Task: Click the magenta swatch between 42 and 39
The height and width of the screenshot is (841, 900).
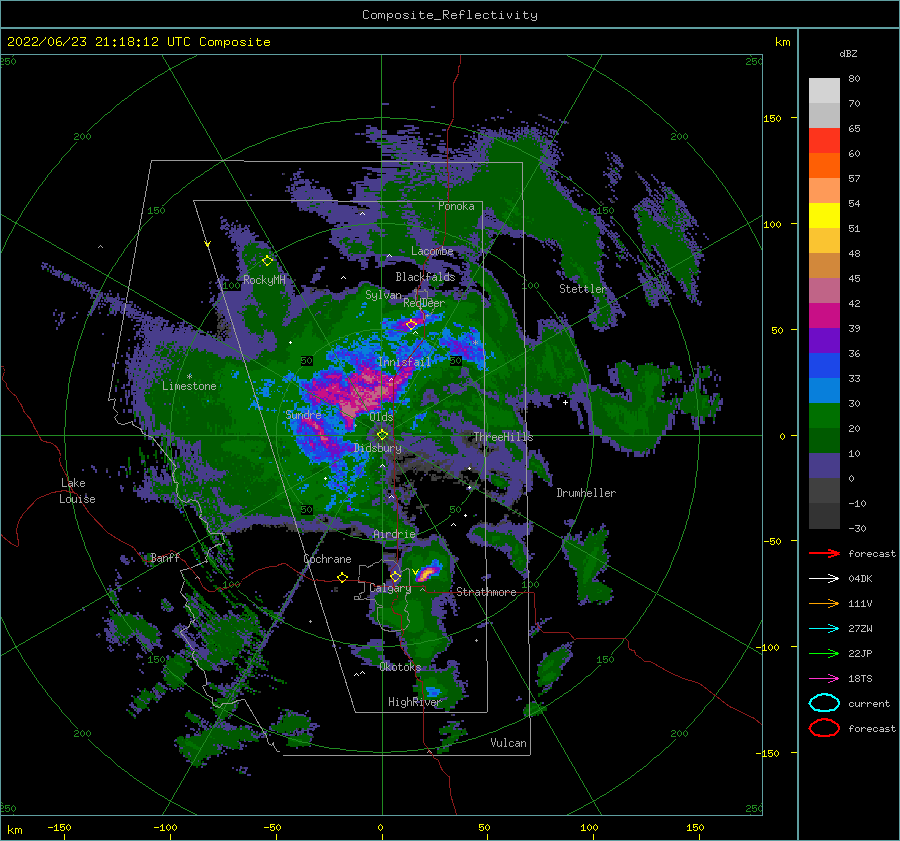Action: (824, 315)
